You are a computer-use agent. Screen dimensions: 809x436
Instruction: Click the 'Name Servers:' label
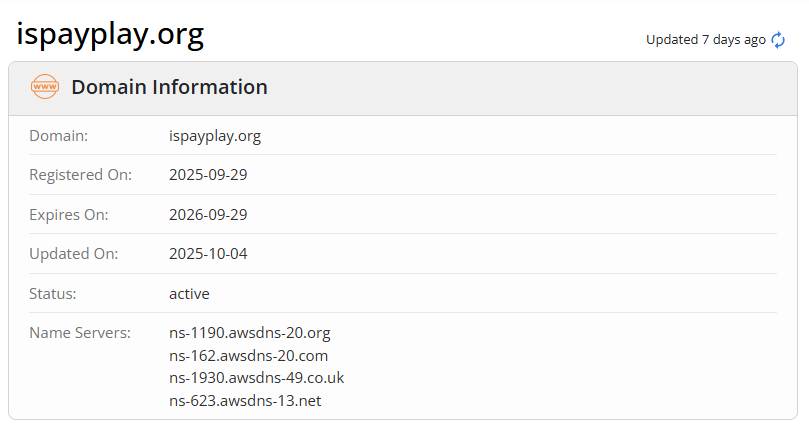(80, 332)
